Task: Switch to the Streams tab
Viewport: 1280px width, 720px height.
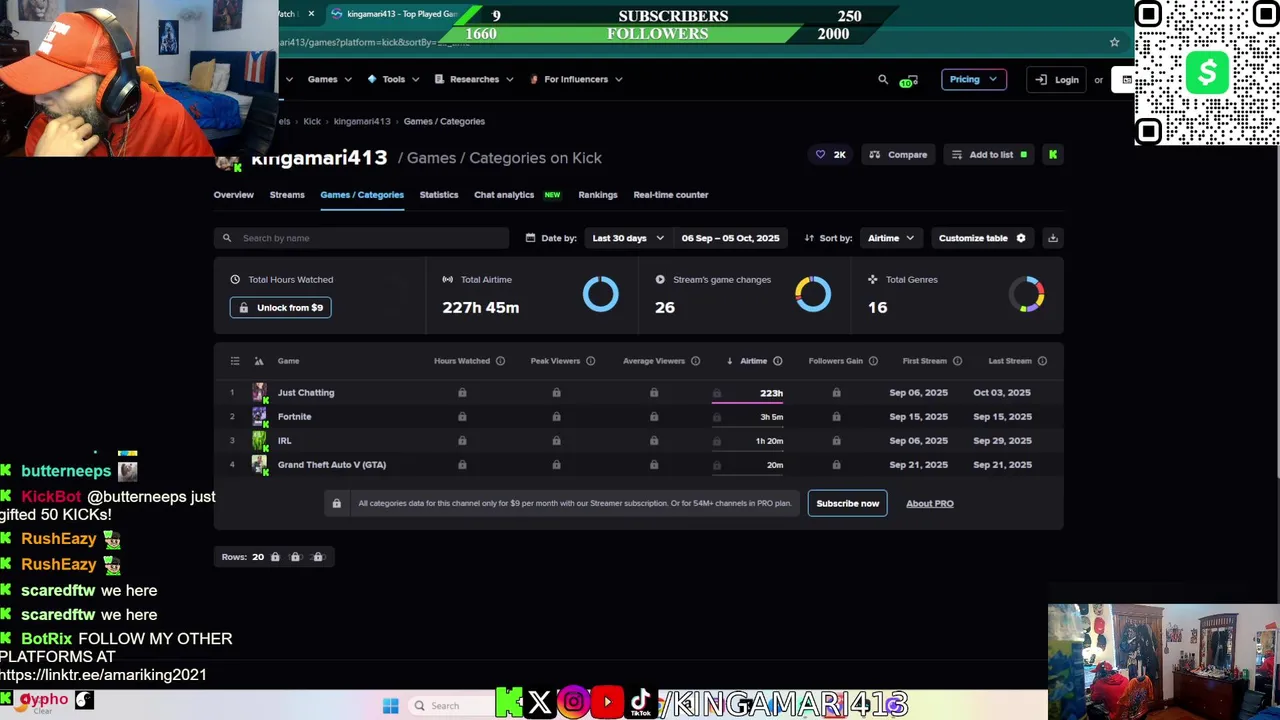Action: pos(287,195)
